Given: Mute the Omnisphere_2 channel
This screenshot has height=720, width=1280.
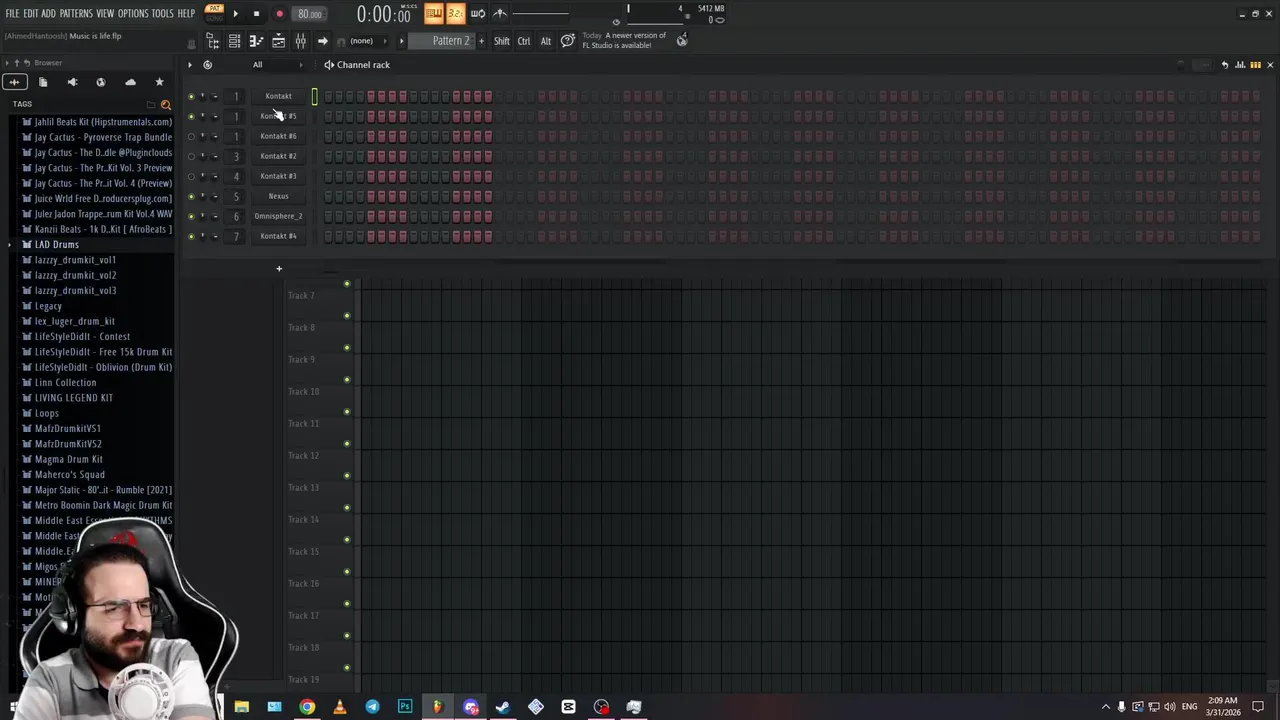Looking at the screenshot, I should coord(191,216).
